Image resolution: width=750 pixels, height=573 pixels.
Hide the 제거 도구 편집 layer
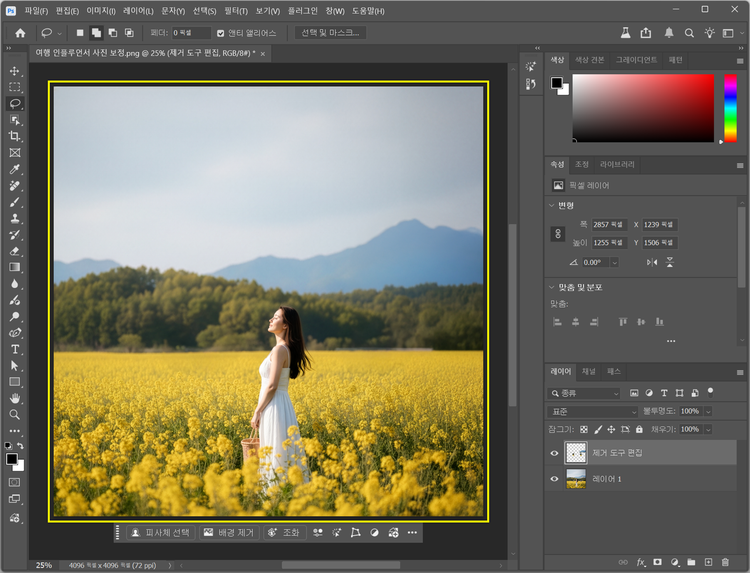[x=555, y=453]
